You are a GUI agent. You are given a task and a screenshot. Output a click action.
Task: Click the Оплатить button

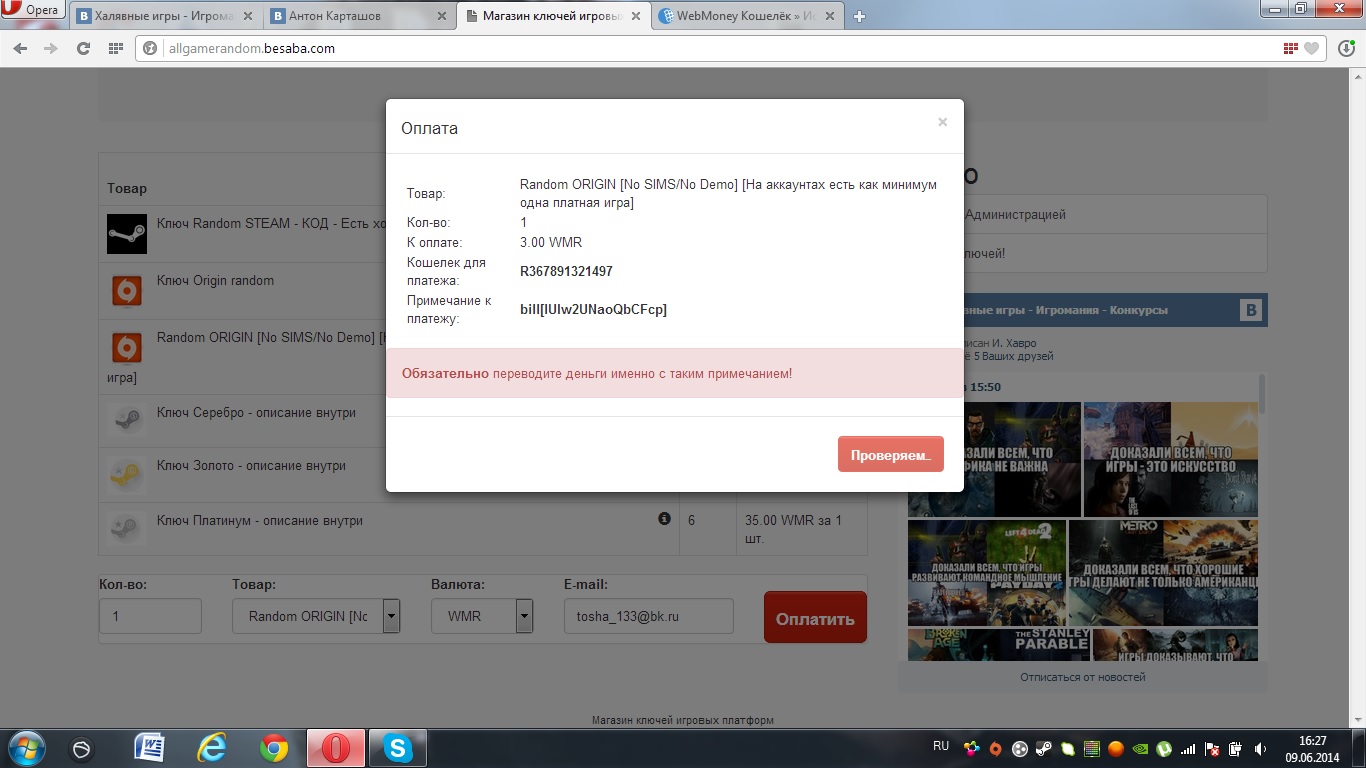[815, 618]
